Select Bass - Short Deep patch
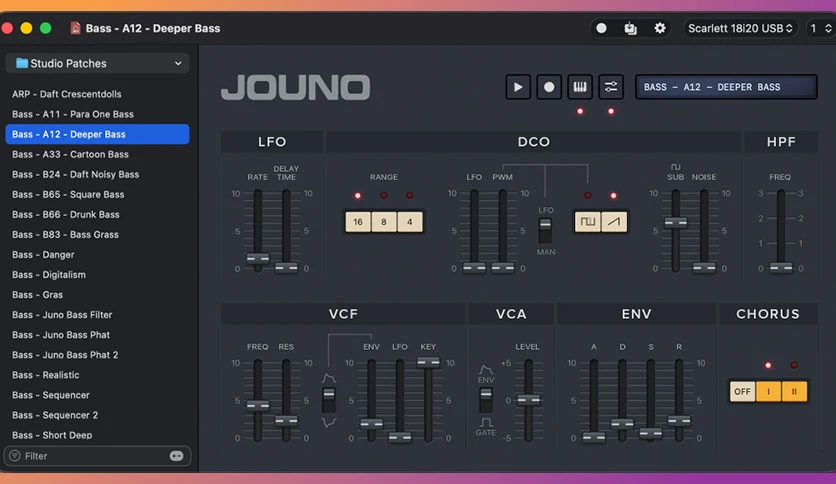 click(x=98, y=435)
